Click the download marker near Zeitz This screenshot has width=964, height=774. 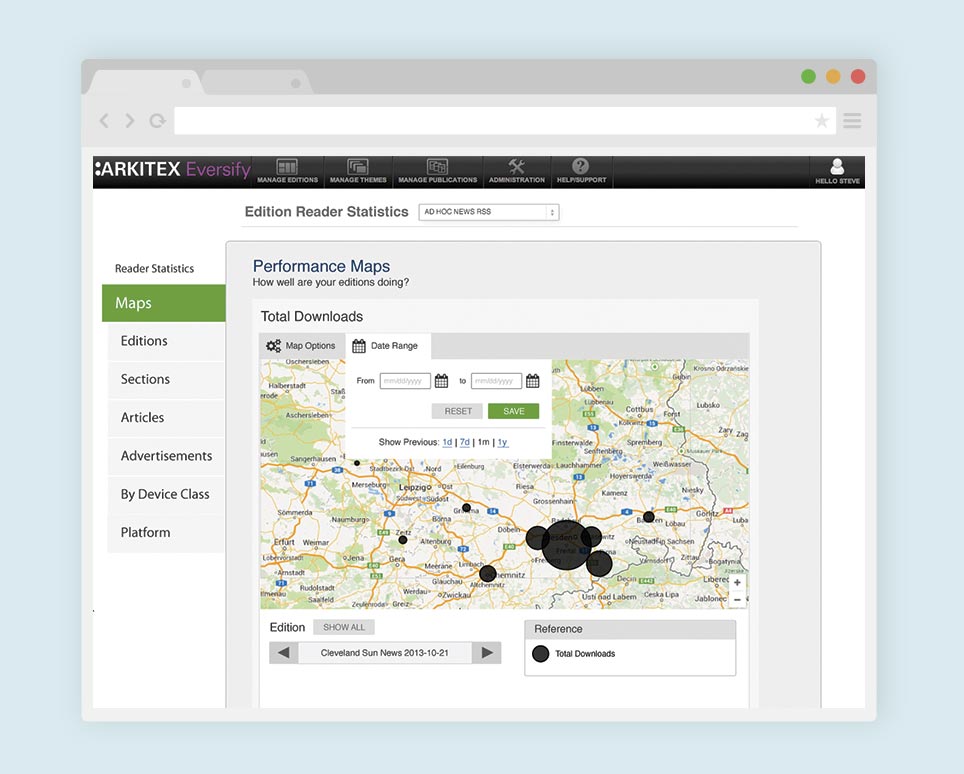coord(403,540)
